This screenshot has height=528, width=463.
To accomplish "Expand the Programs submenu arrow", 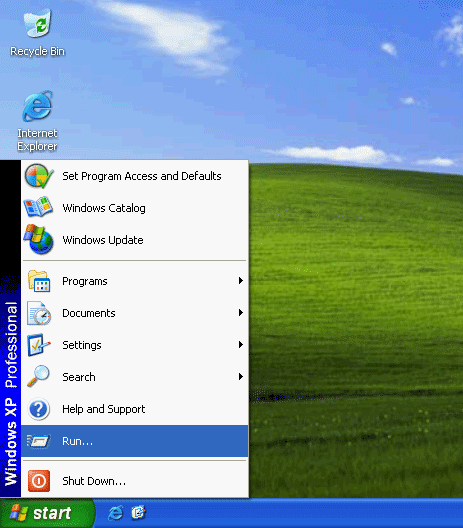I will pyautogui.click(x=240, y=280).
